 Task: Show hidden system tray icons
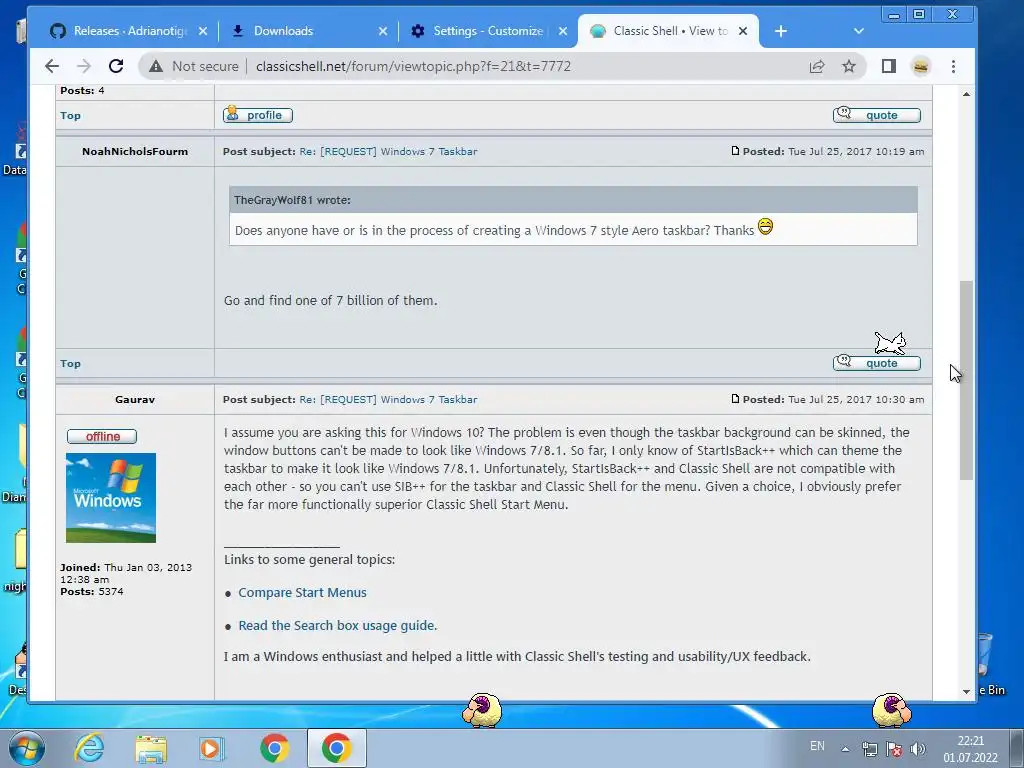[x=845, y=749]
